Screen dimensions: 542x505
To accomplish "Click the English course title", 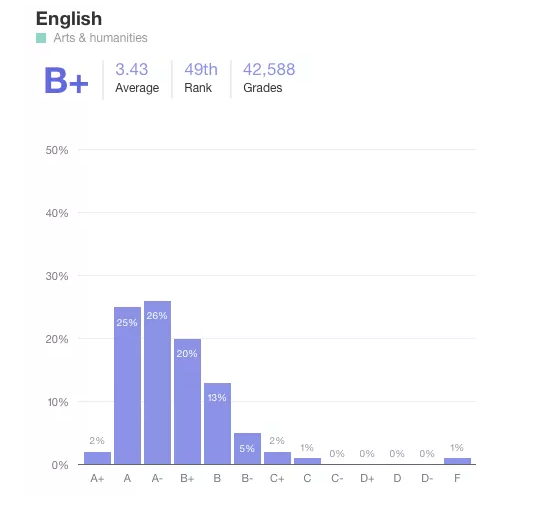I will pyautogui.click(x=69, y=19).
